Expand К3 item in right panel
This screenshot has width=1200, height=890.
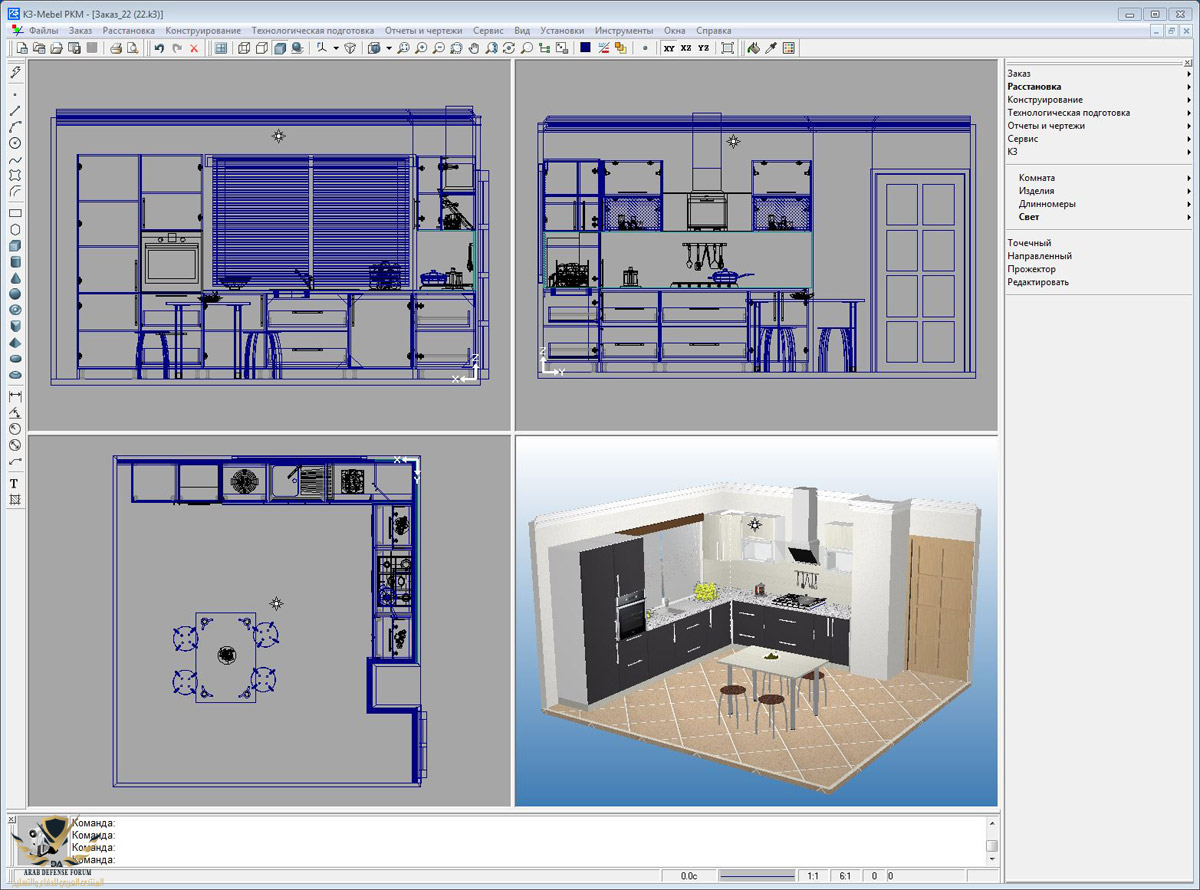(1098, 152)
